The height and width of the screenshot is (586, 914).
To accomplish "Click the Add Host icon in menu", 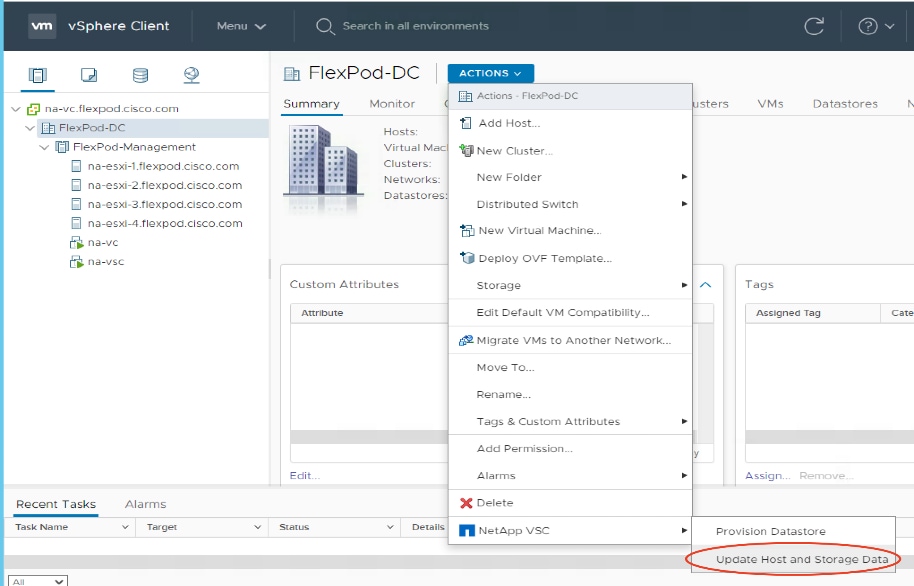I will [x=466, y=123].
